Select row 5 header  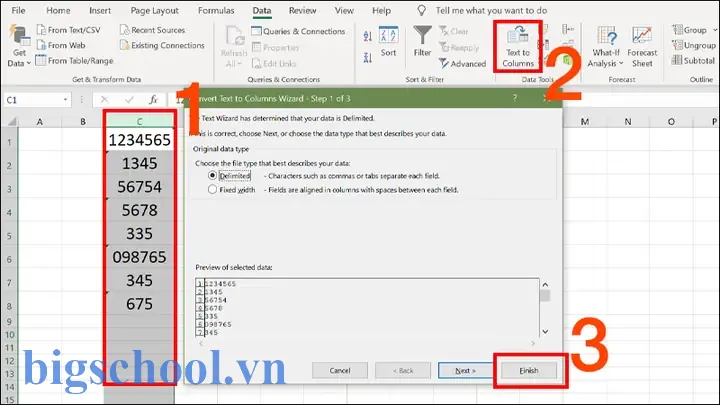click(9, 236)
